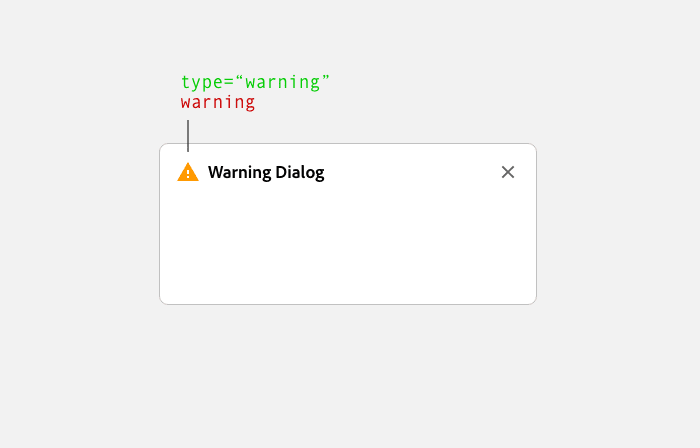
Task: Click the word "Warning" in the dialog title
Action: click(x=239, y=173)
